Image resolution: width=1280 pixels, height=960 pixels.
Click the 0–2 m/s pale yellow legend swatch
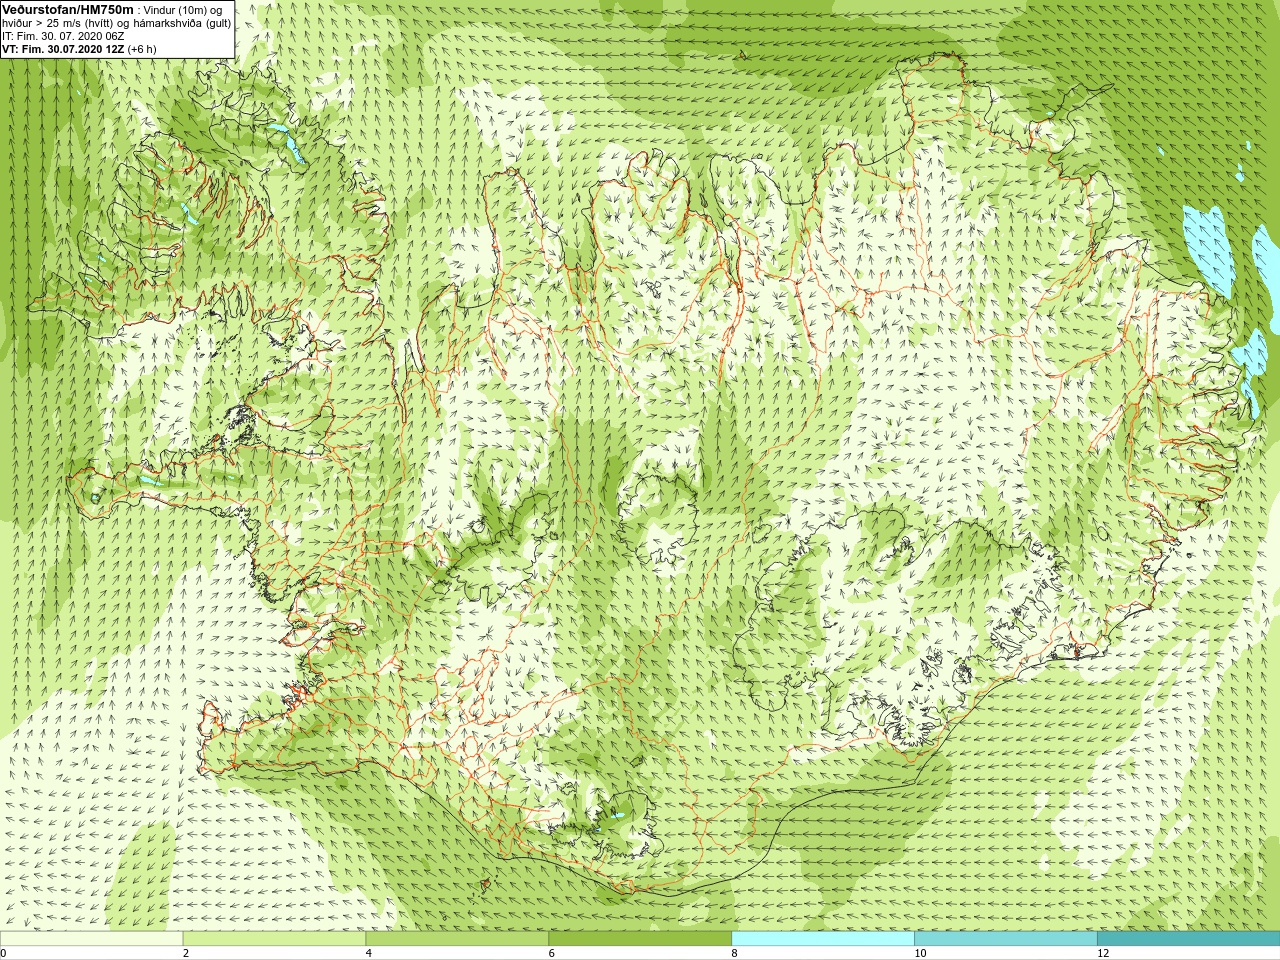click(x=91, y=939)
